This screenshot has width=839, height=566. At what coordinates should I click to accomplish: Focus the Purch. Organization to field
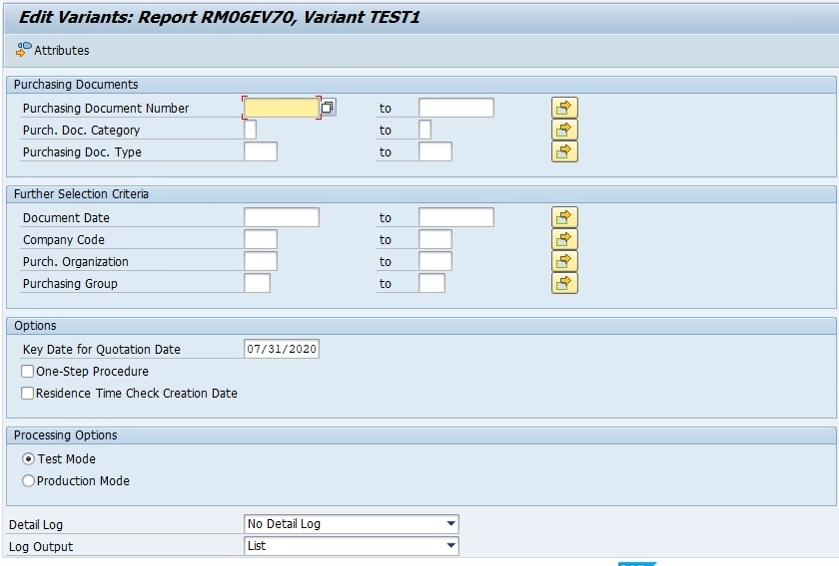[x=436, y=262]
